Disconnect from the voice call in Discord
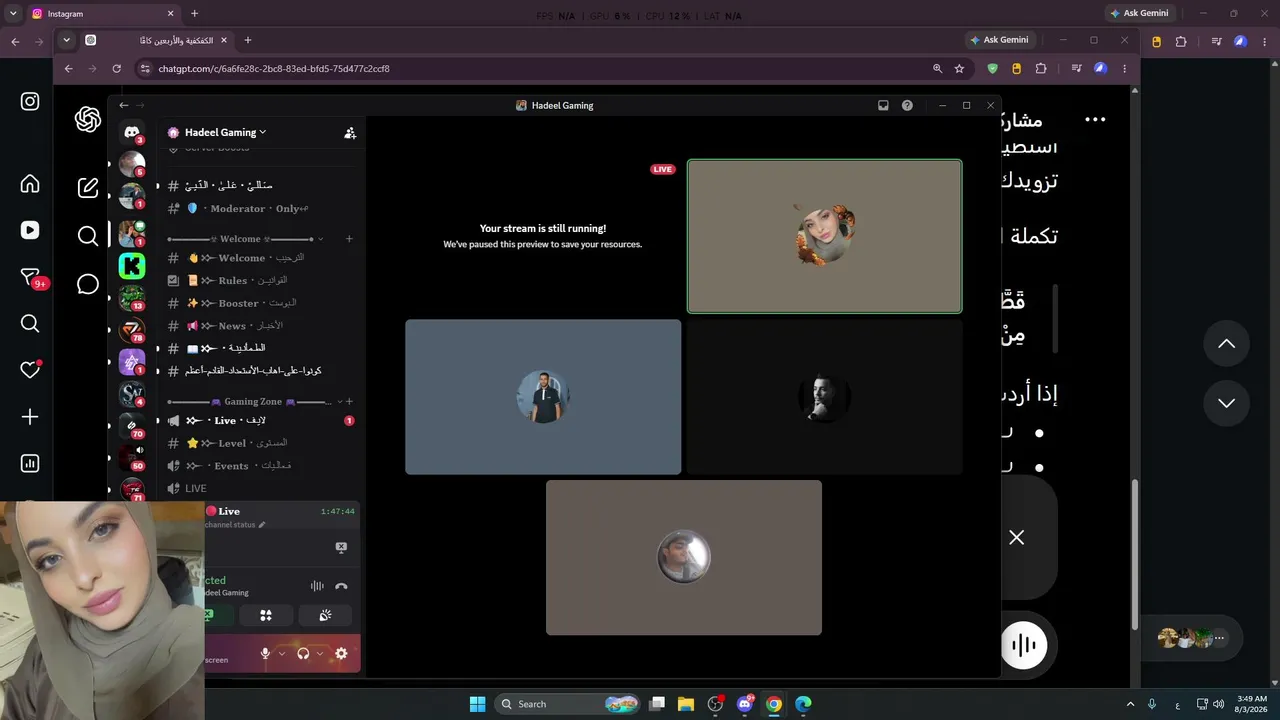The width and height of the screenshot is (1280, 720). pos(341,587)
